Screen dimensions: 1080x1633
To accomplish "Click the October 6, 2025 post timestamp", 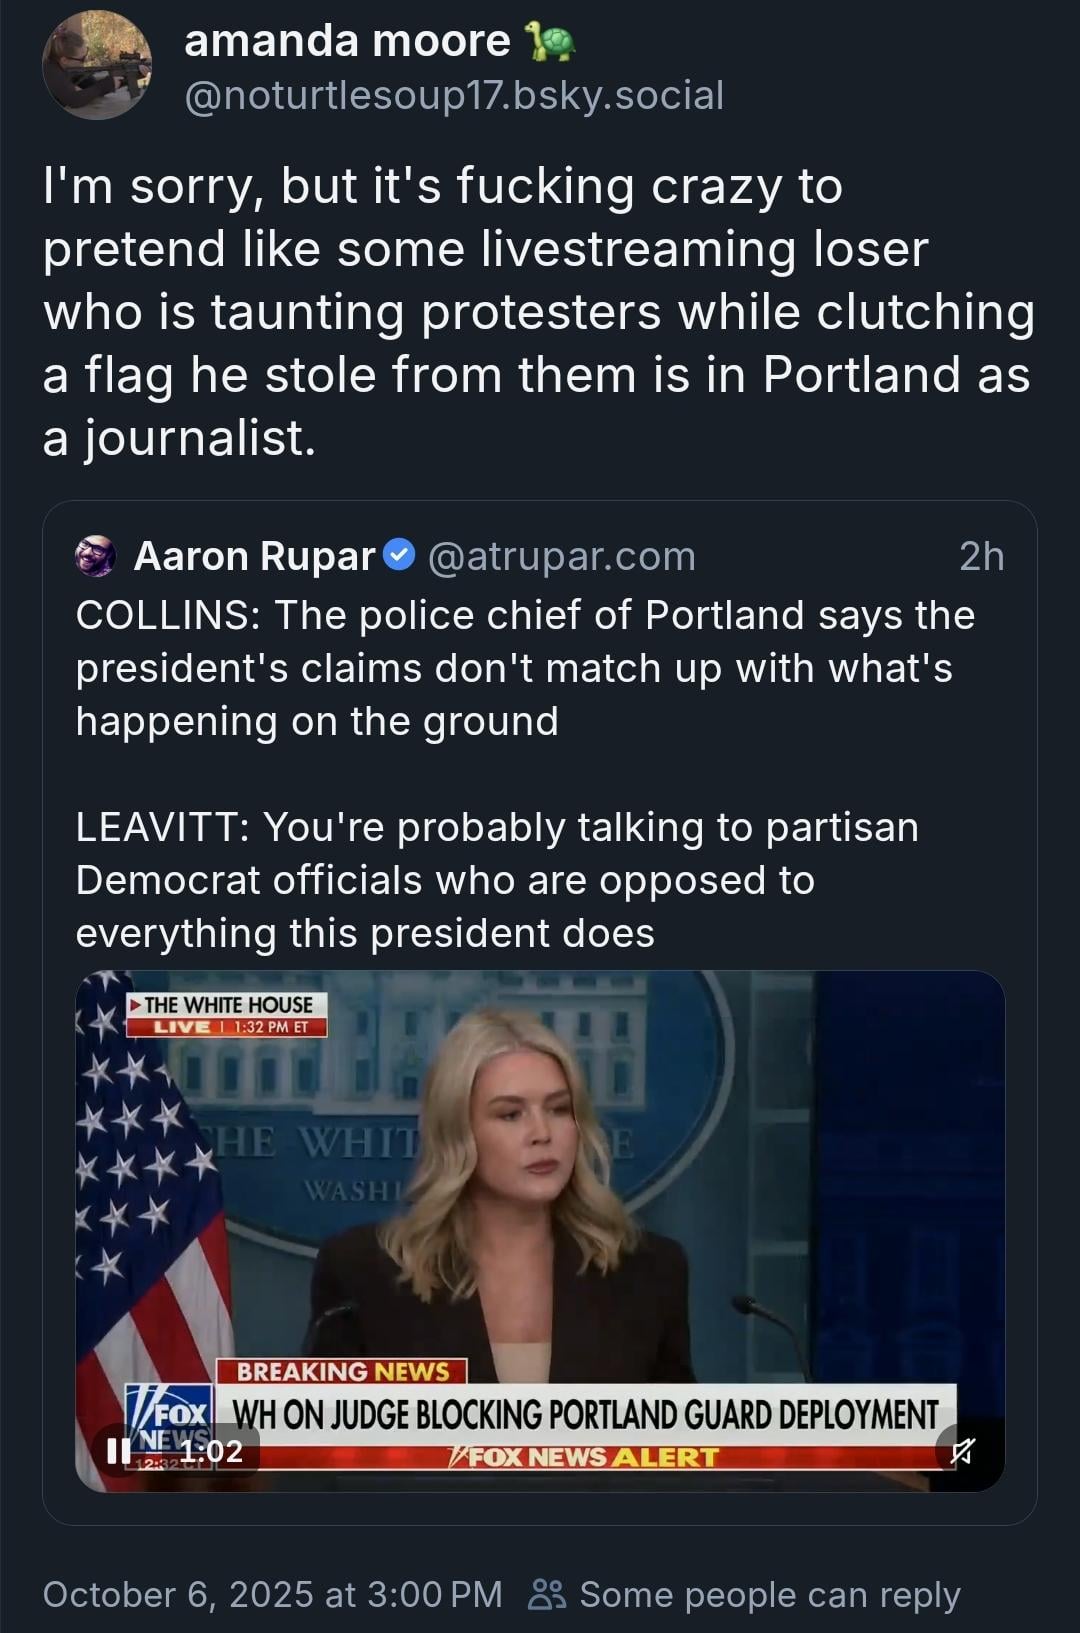I will 272,1594.
